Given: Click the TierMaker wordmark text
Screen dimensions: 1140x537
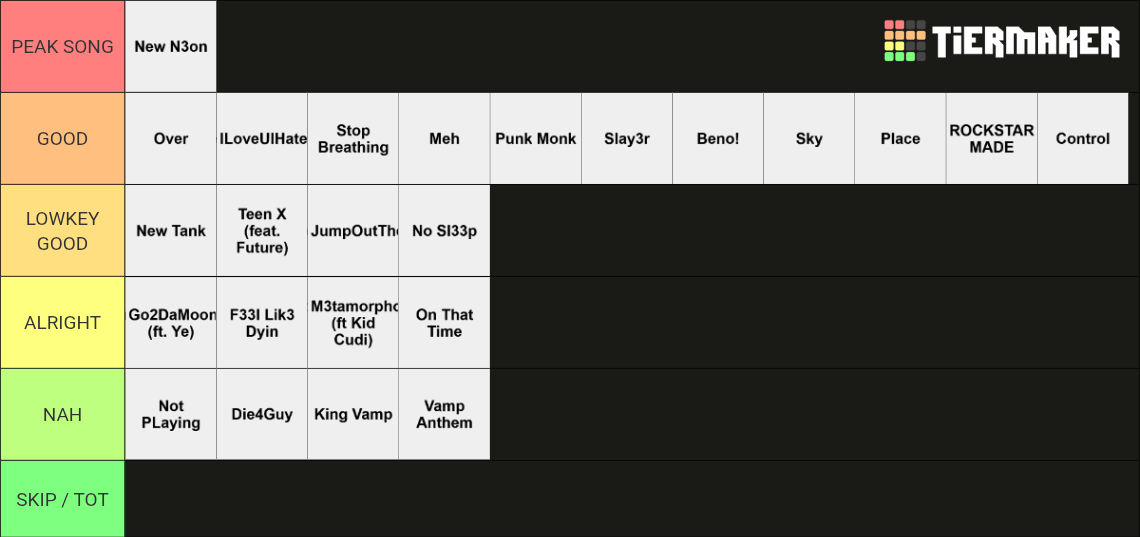Looking at the screenshot, I should (1026, 41).
